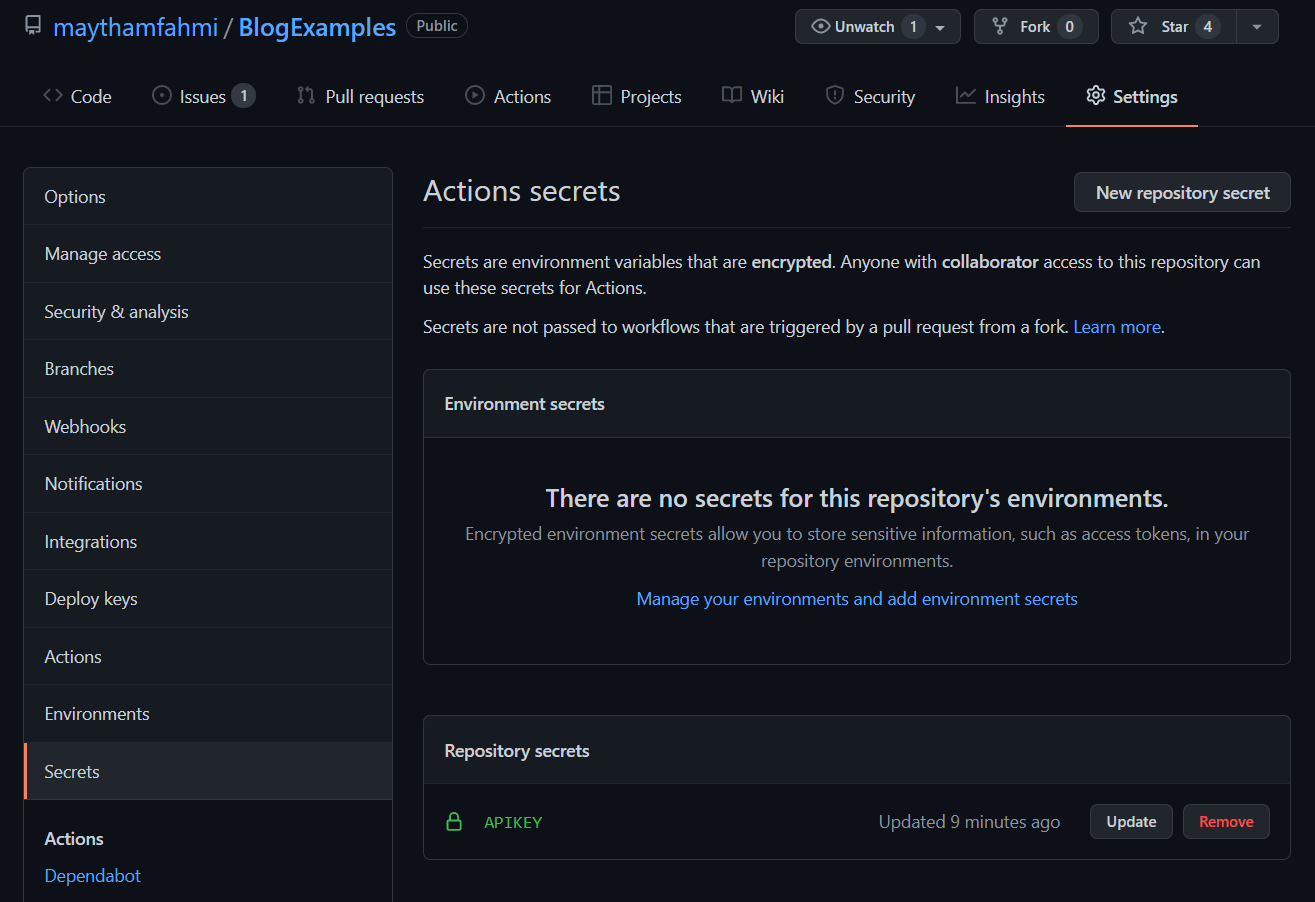Click the eye icon in Unwatch button

[x=821, y=27]
